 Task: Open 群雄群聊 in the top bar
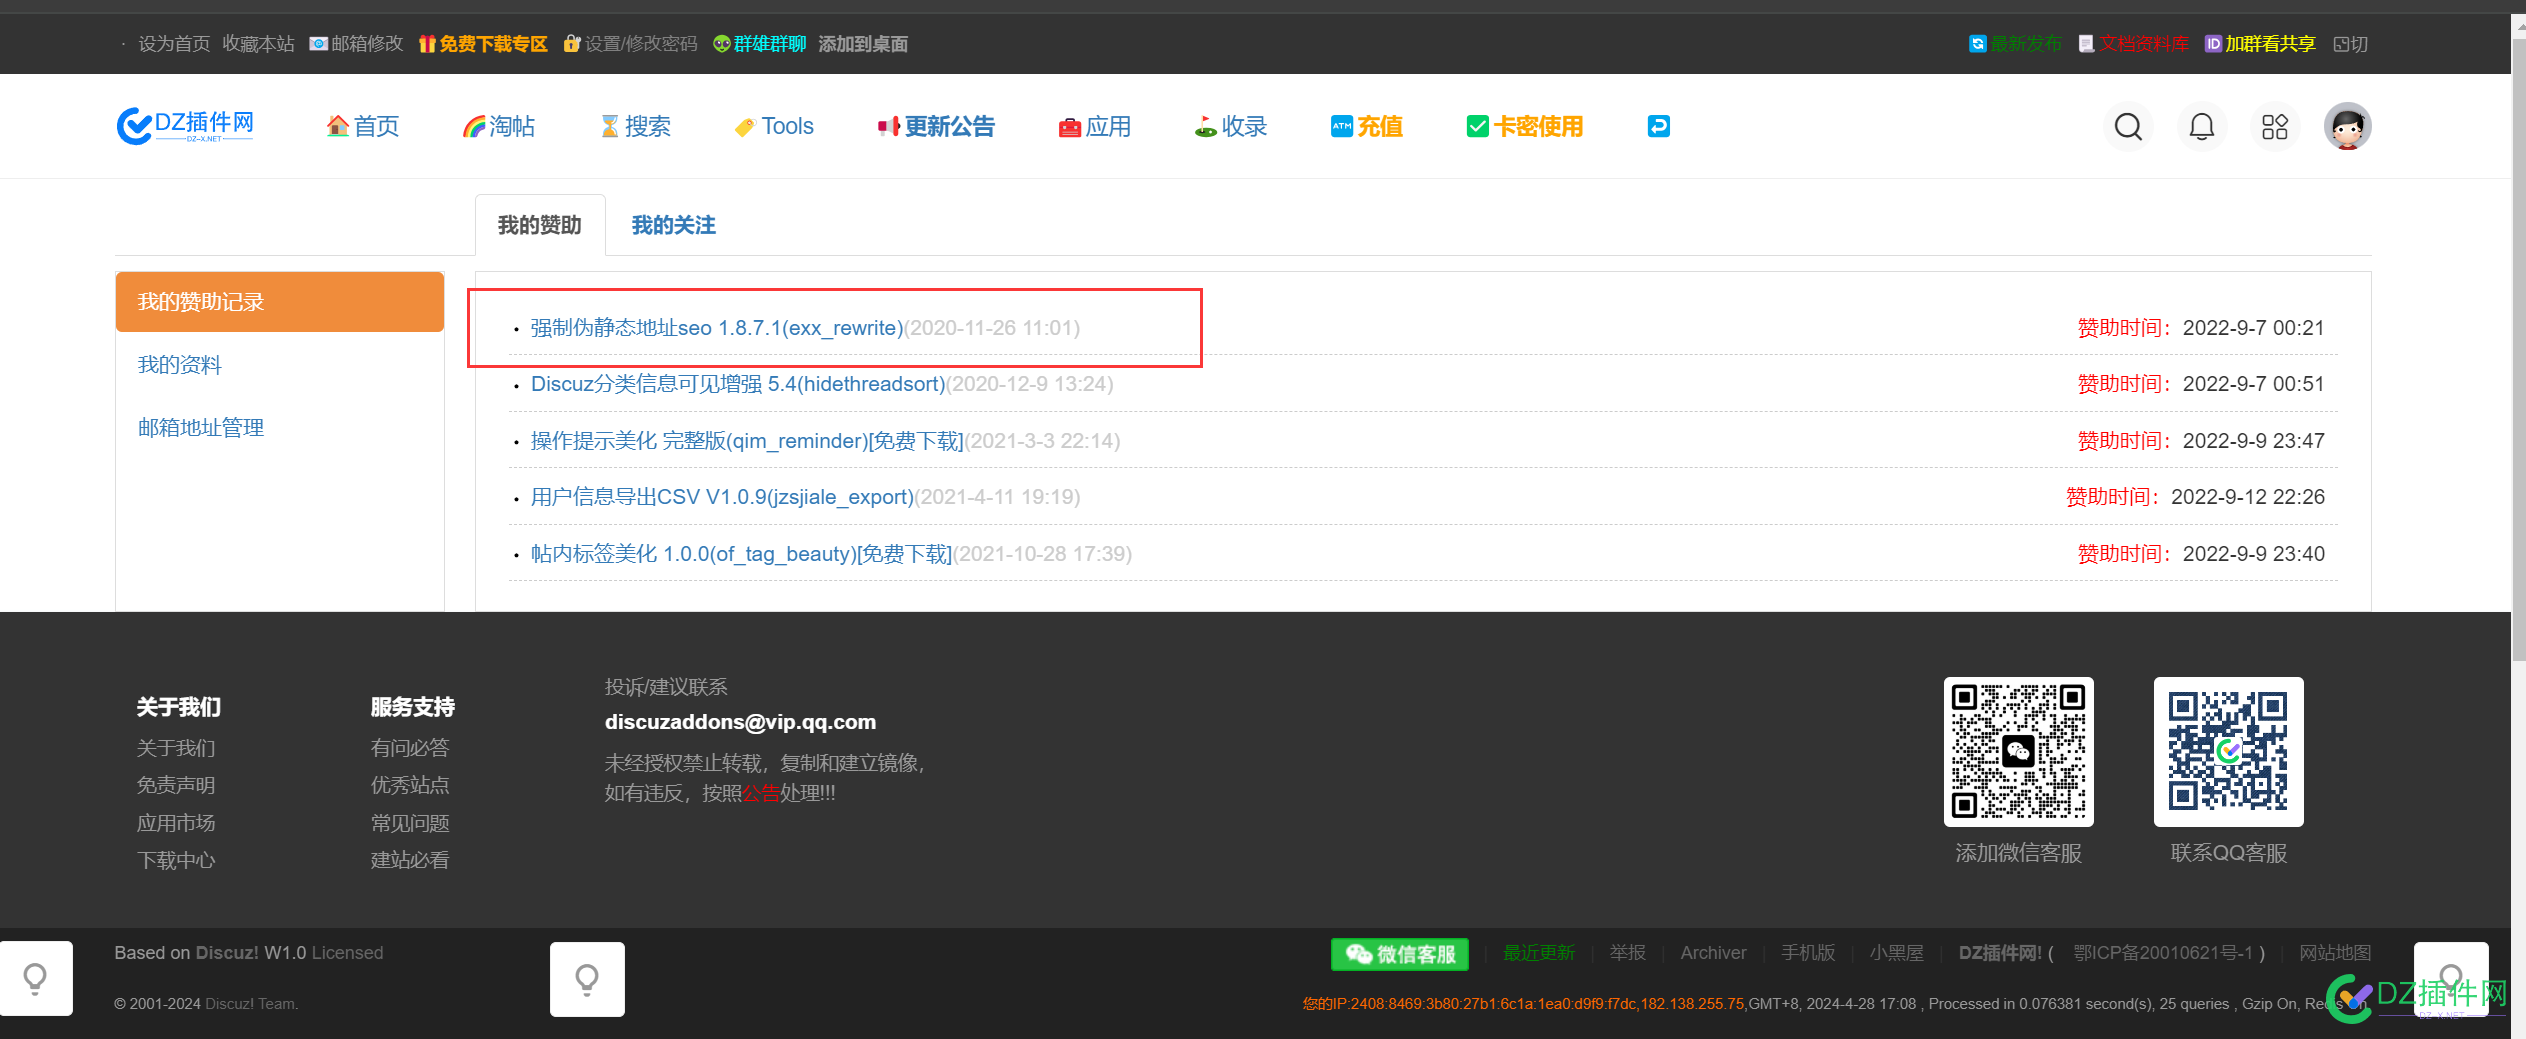(x=759, y=44)
